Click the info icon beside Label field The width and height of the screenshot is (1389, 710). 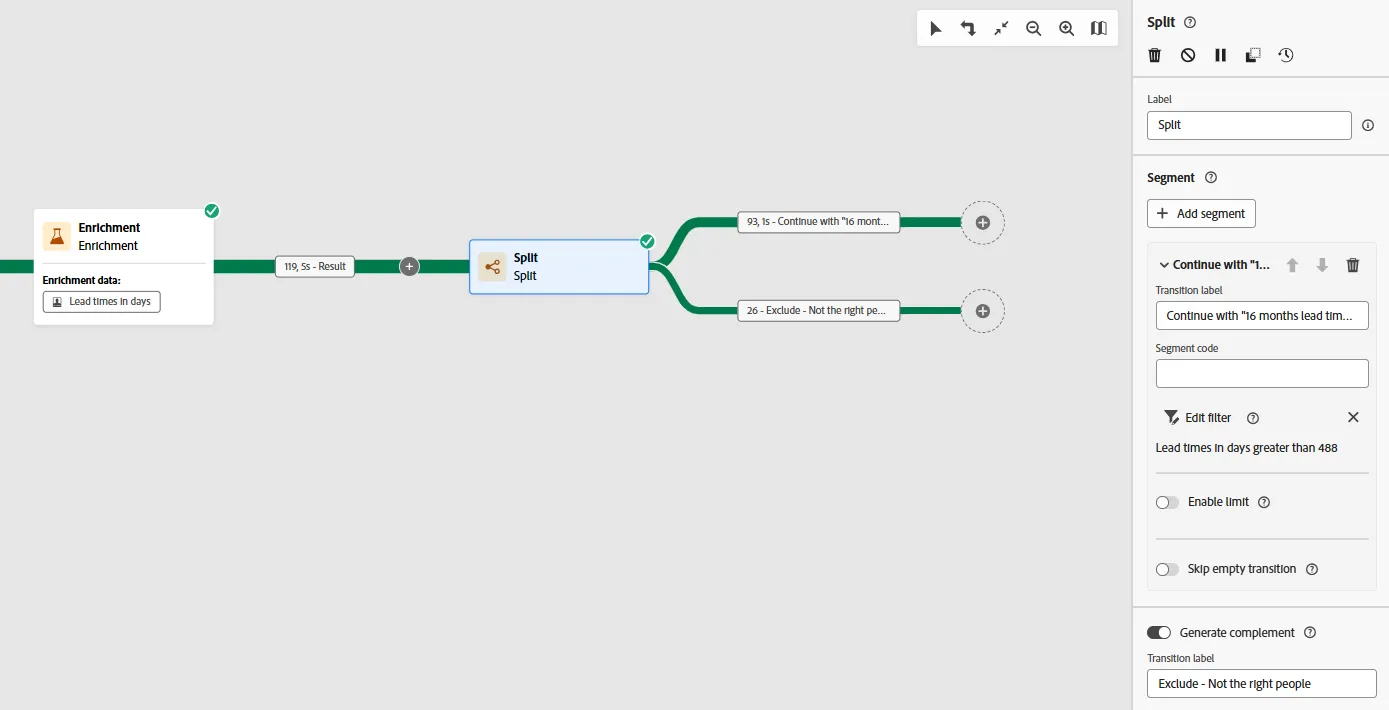[1369, 126]
